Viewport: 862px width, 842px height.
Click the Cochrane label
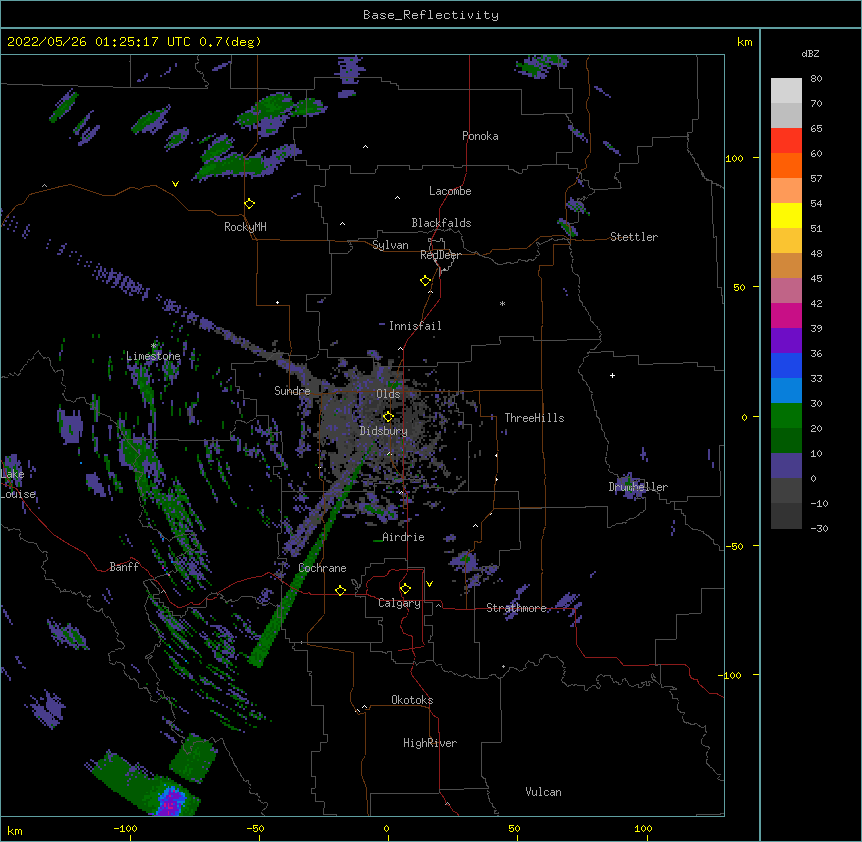pyautogui.click(x=322, y=568)
